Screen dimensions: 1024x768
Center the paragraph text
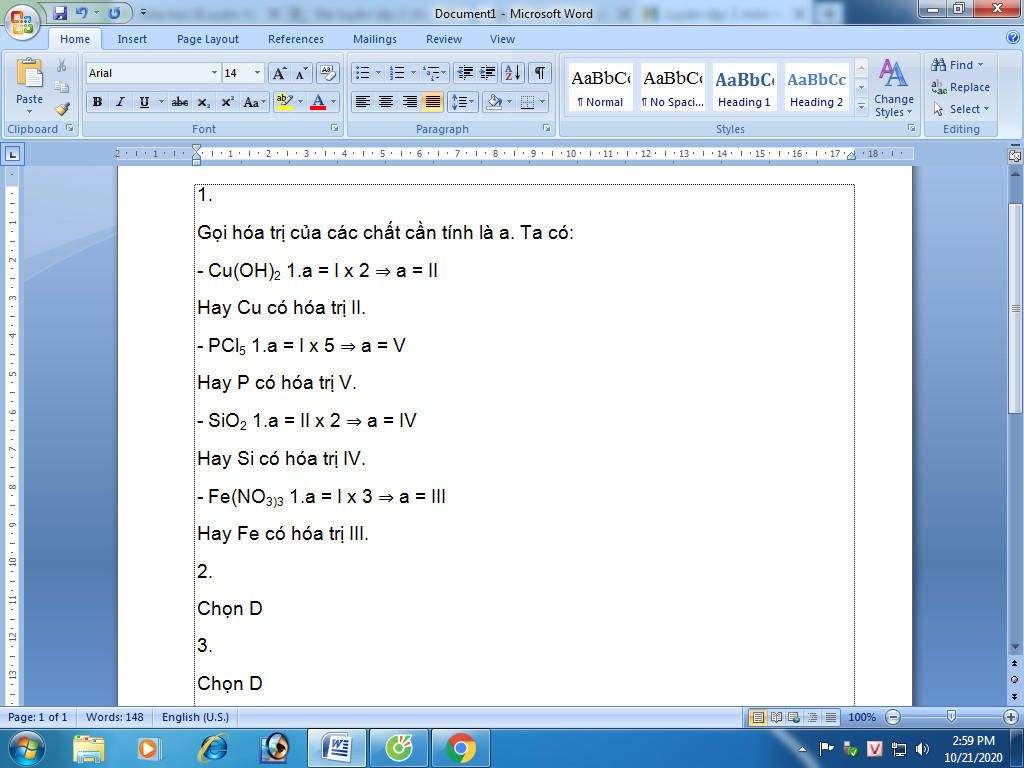pos(386,102)
